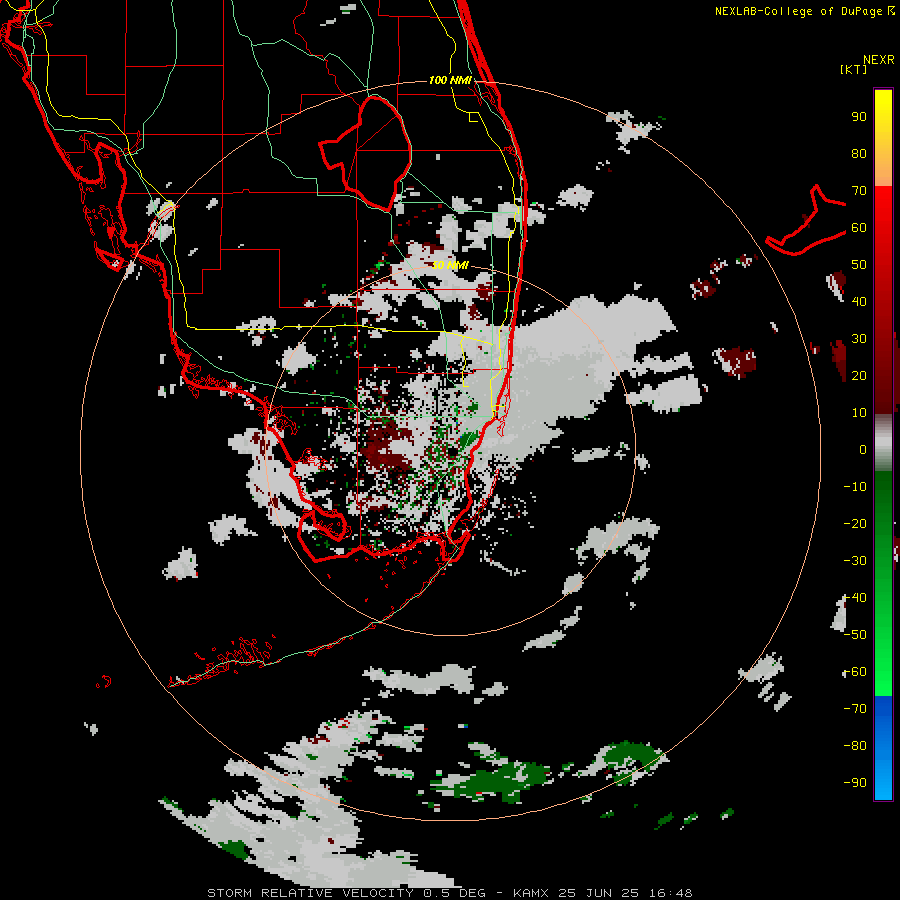The width and height of the screenshot is (900, 900).
Task: Select the [KT] units label
Action: [x=854, y=69]
